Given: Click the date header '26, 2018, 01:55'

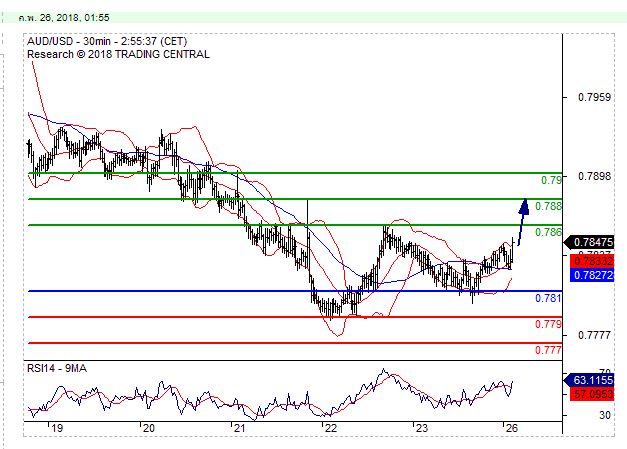Looking at the screenshot, I should 74,18.
